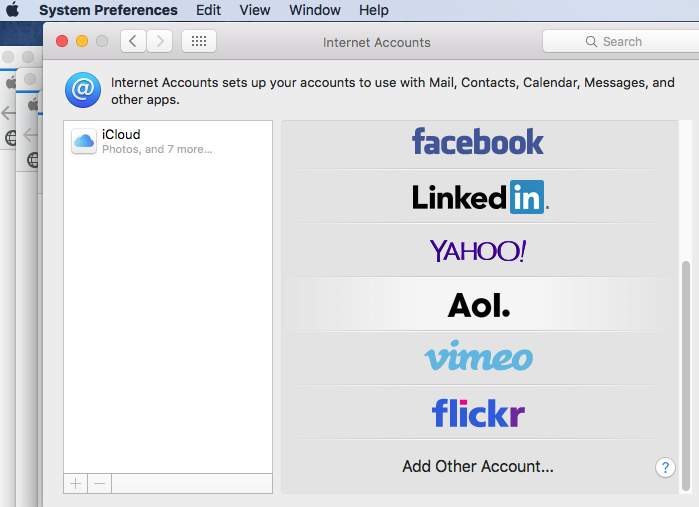Click the Internet Accounts window title
Viewport: 699px width, 507px height.
tap(377, 42)
